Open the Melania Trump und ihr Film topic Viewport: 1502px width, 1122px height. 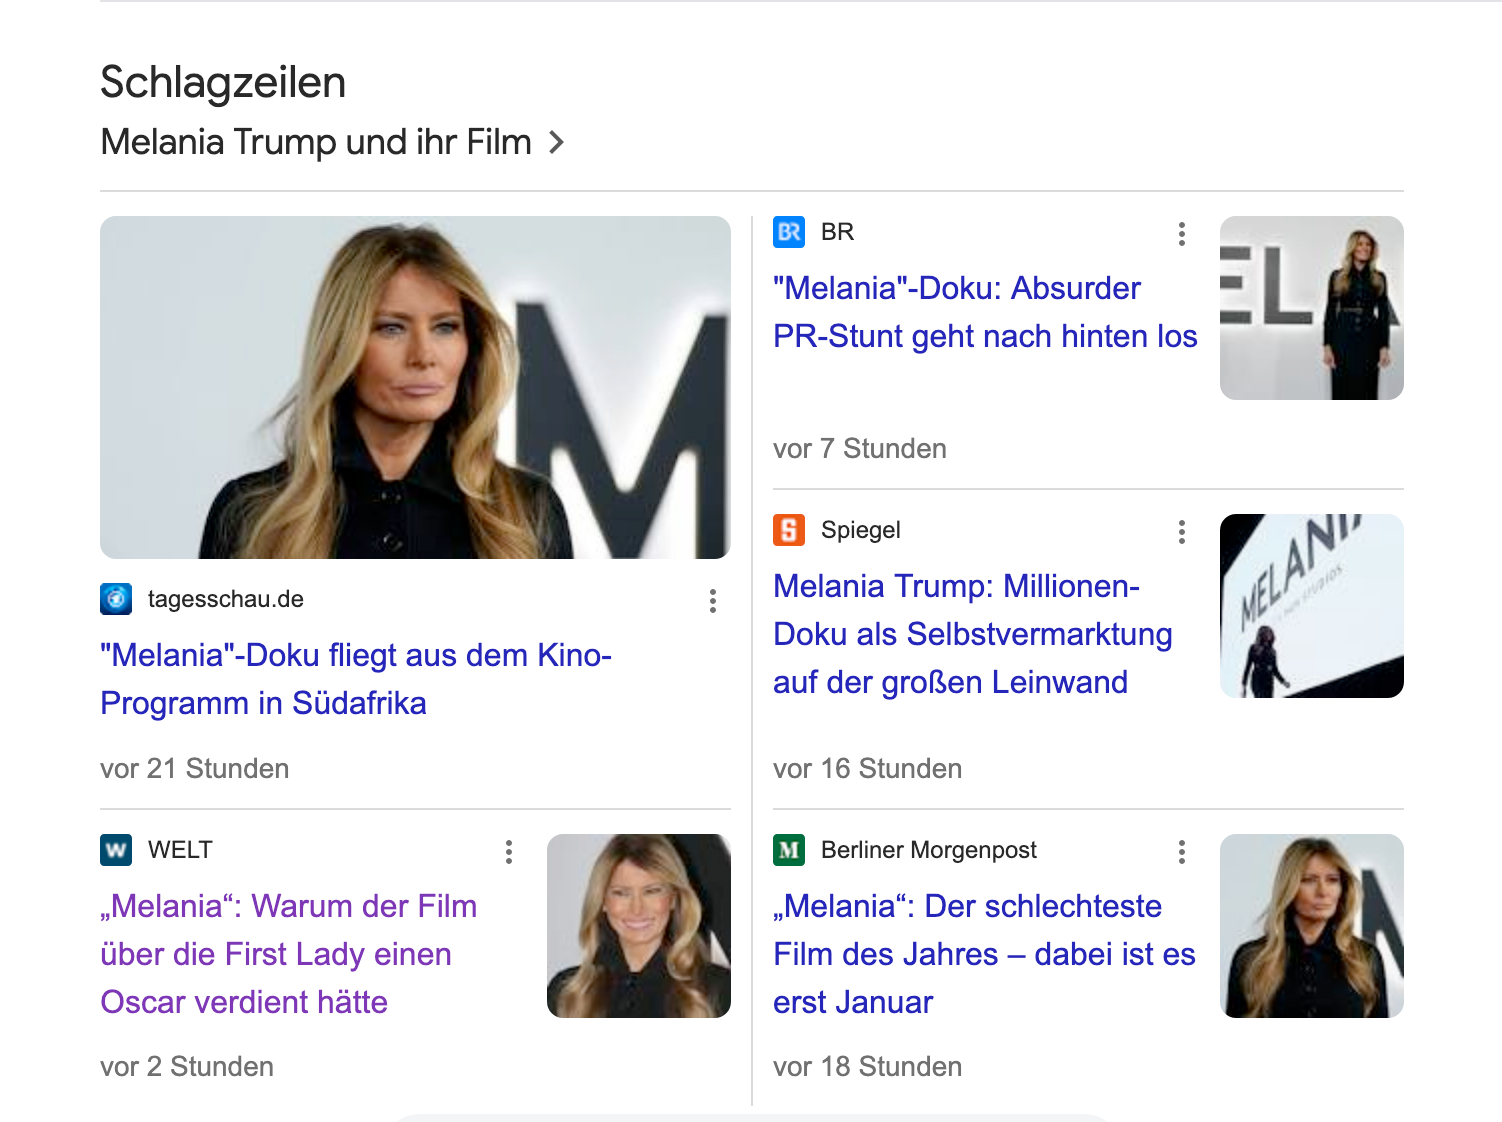point(316,142)
